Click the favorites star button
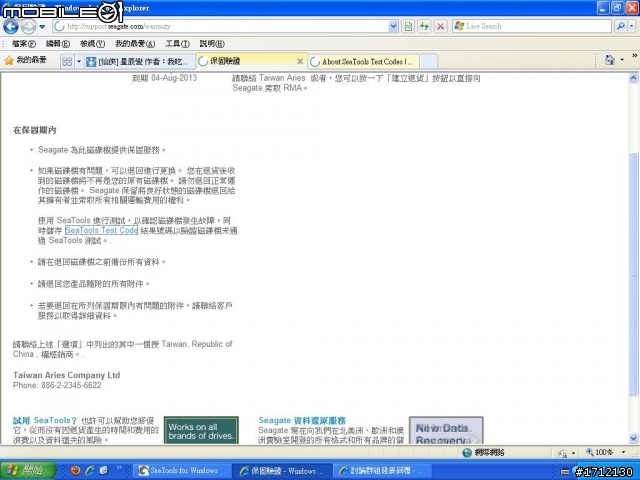Viewport: 640px width, 480px height. click(x=25, y=60)
